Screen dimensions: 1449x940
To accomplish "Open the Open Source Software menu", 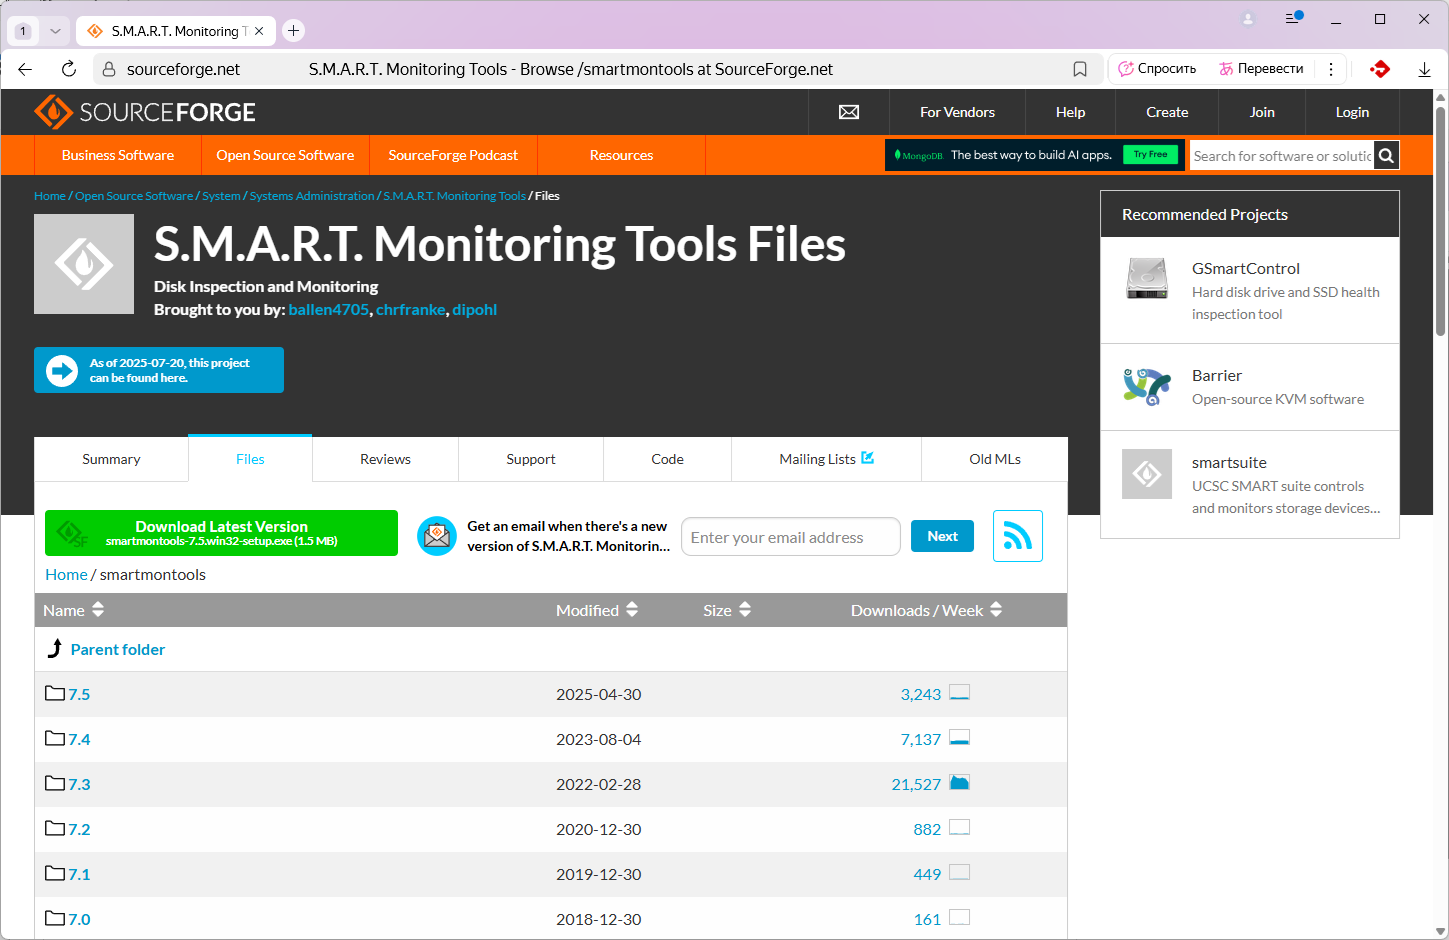I will click(x=285, y=155).
